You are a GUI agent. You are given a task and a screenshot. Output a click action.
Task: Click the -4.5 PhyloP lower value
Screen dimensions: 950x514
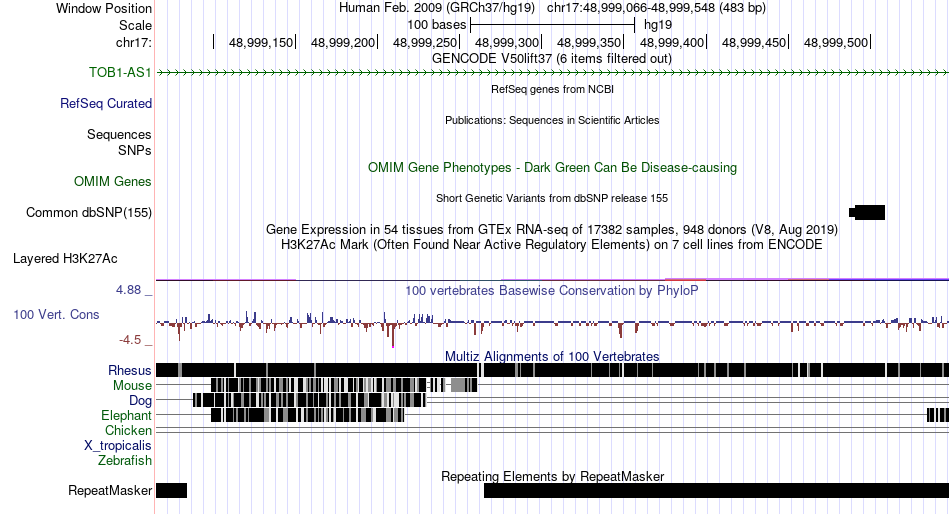[x=130, y=339]
